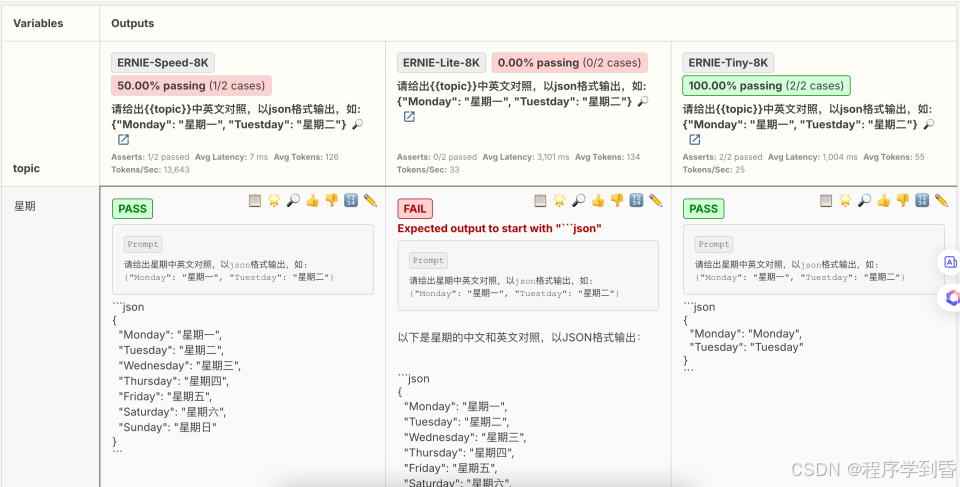Give thumbs down to ERNIE-Speed-8K output

331,200
